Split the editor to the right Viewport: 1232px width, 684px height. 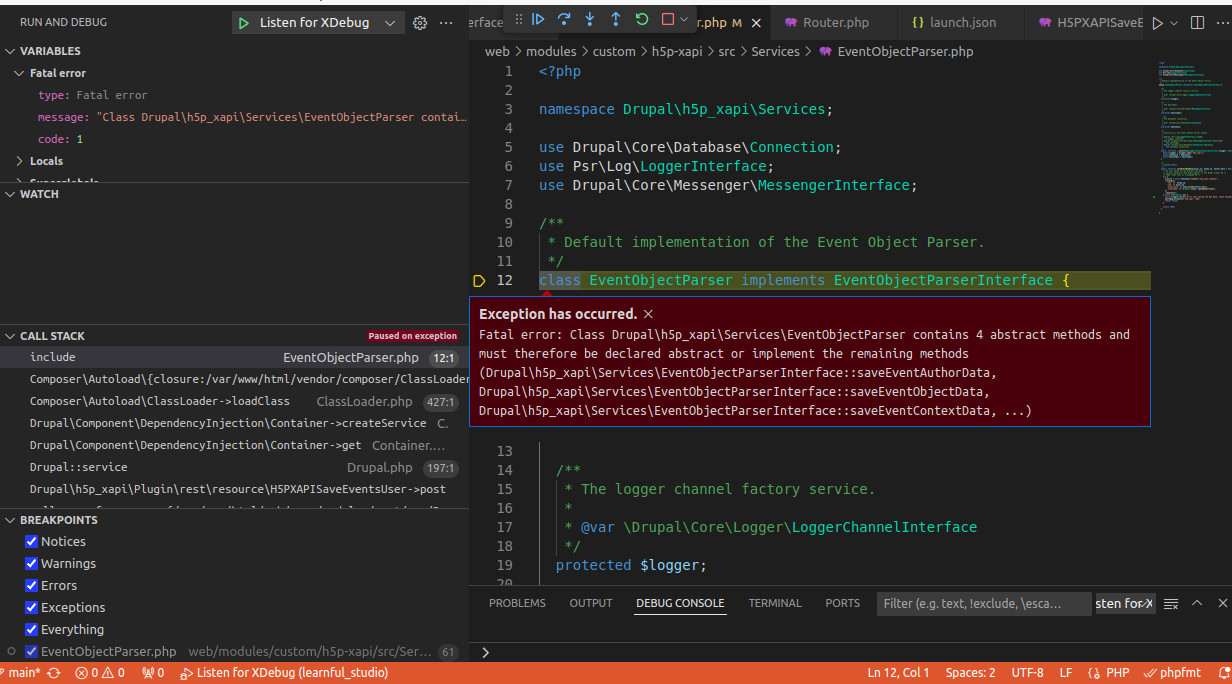pos(1197,22)
